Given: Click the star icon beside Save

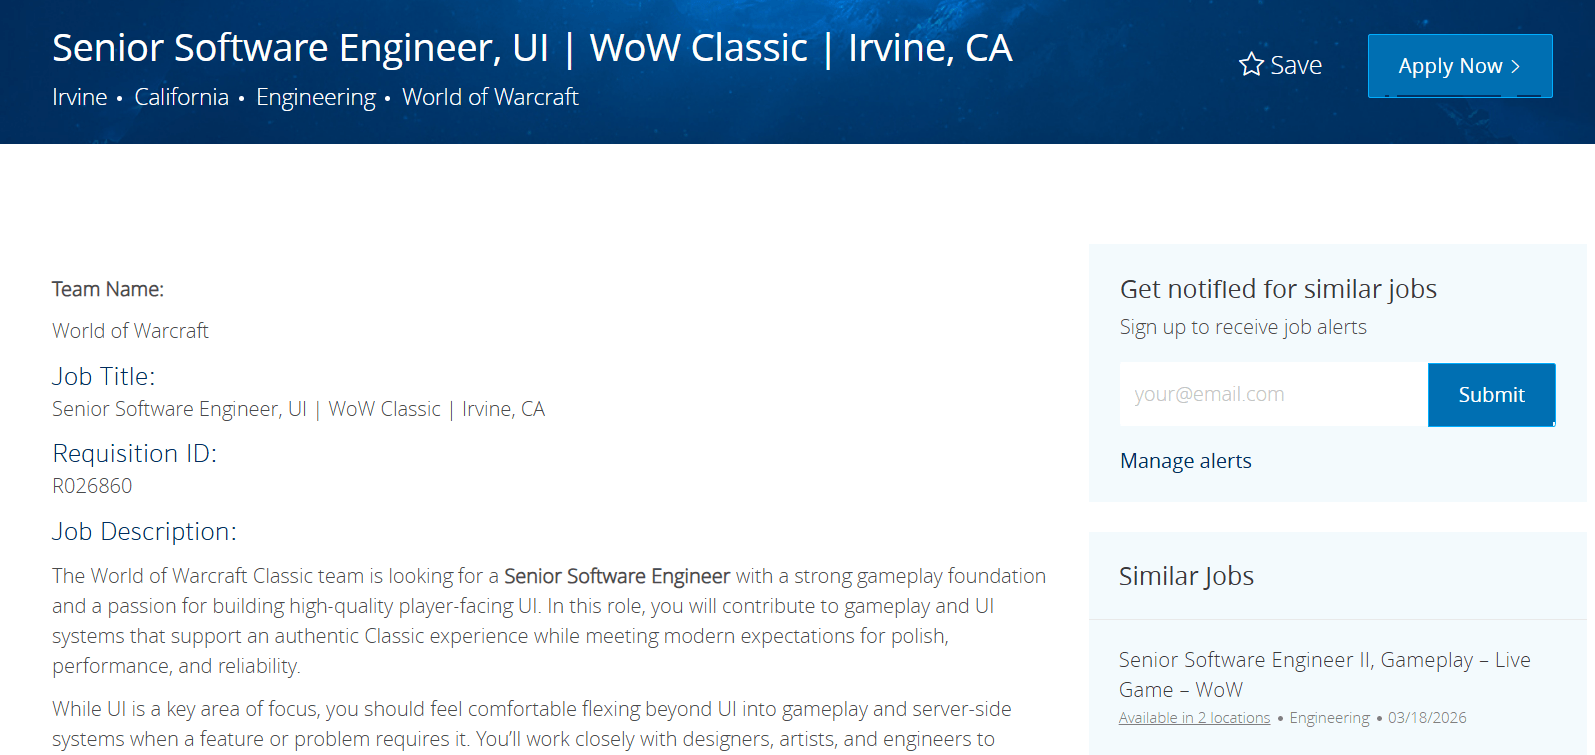Looking at the screenshot, I should click(x=1251, y=65).
